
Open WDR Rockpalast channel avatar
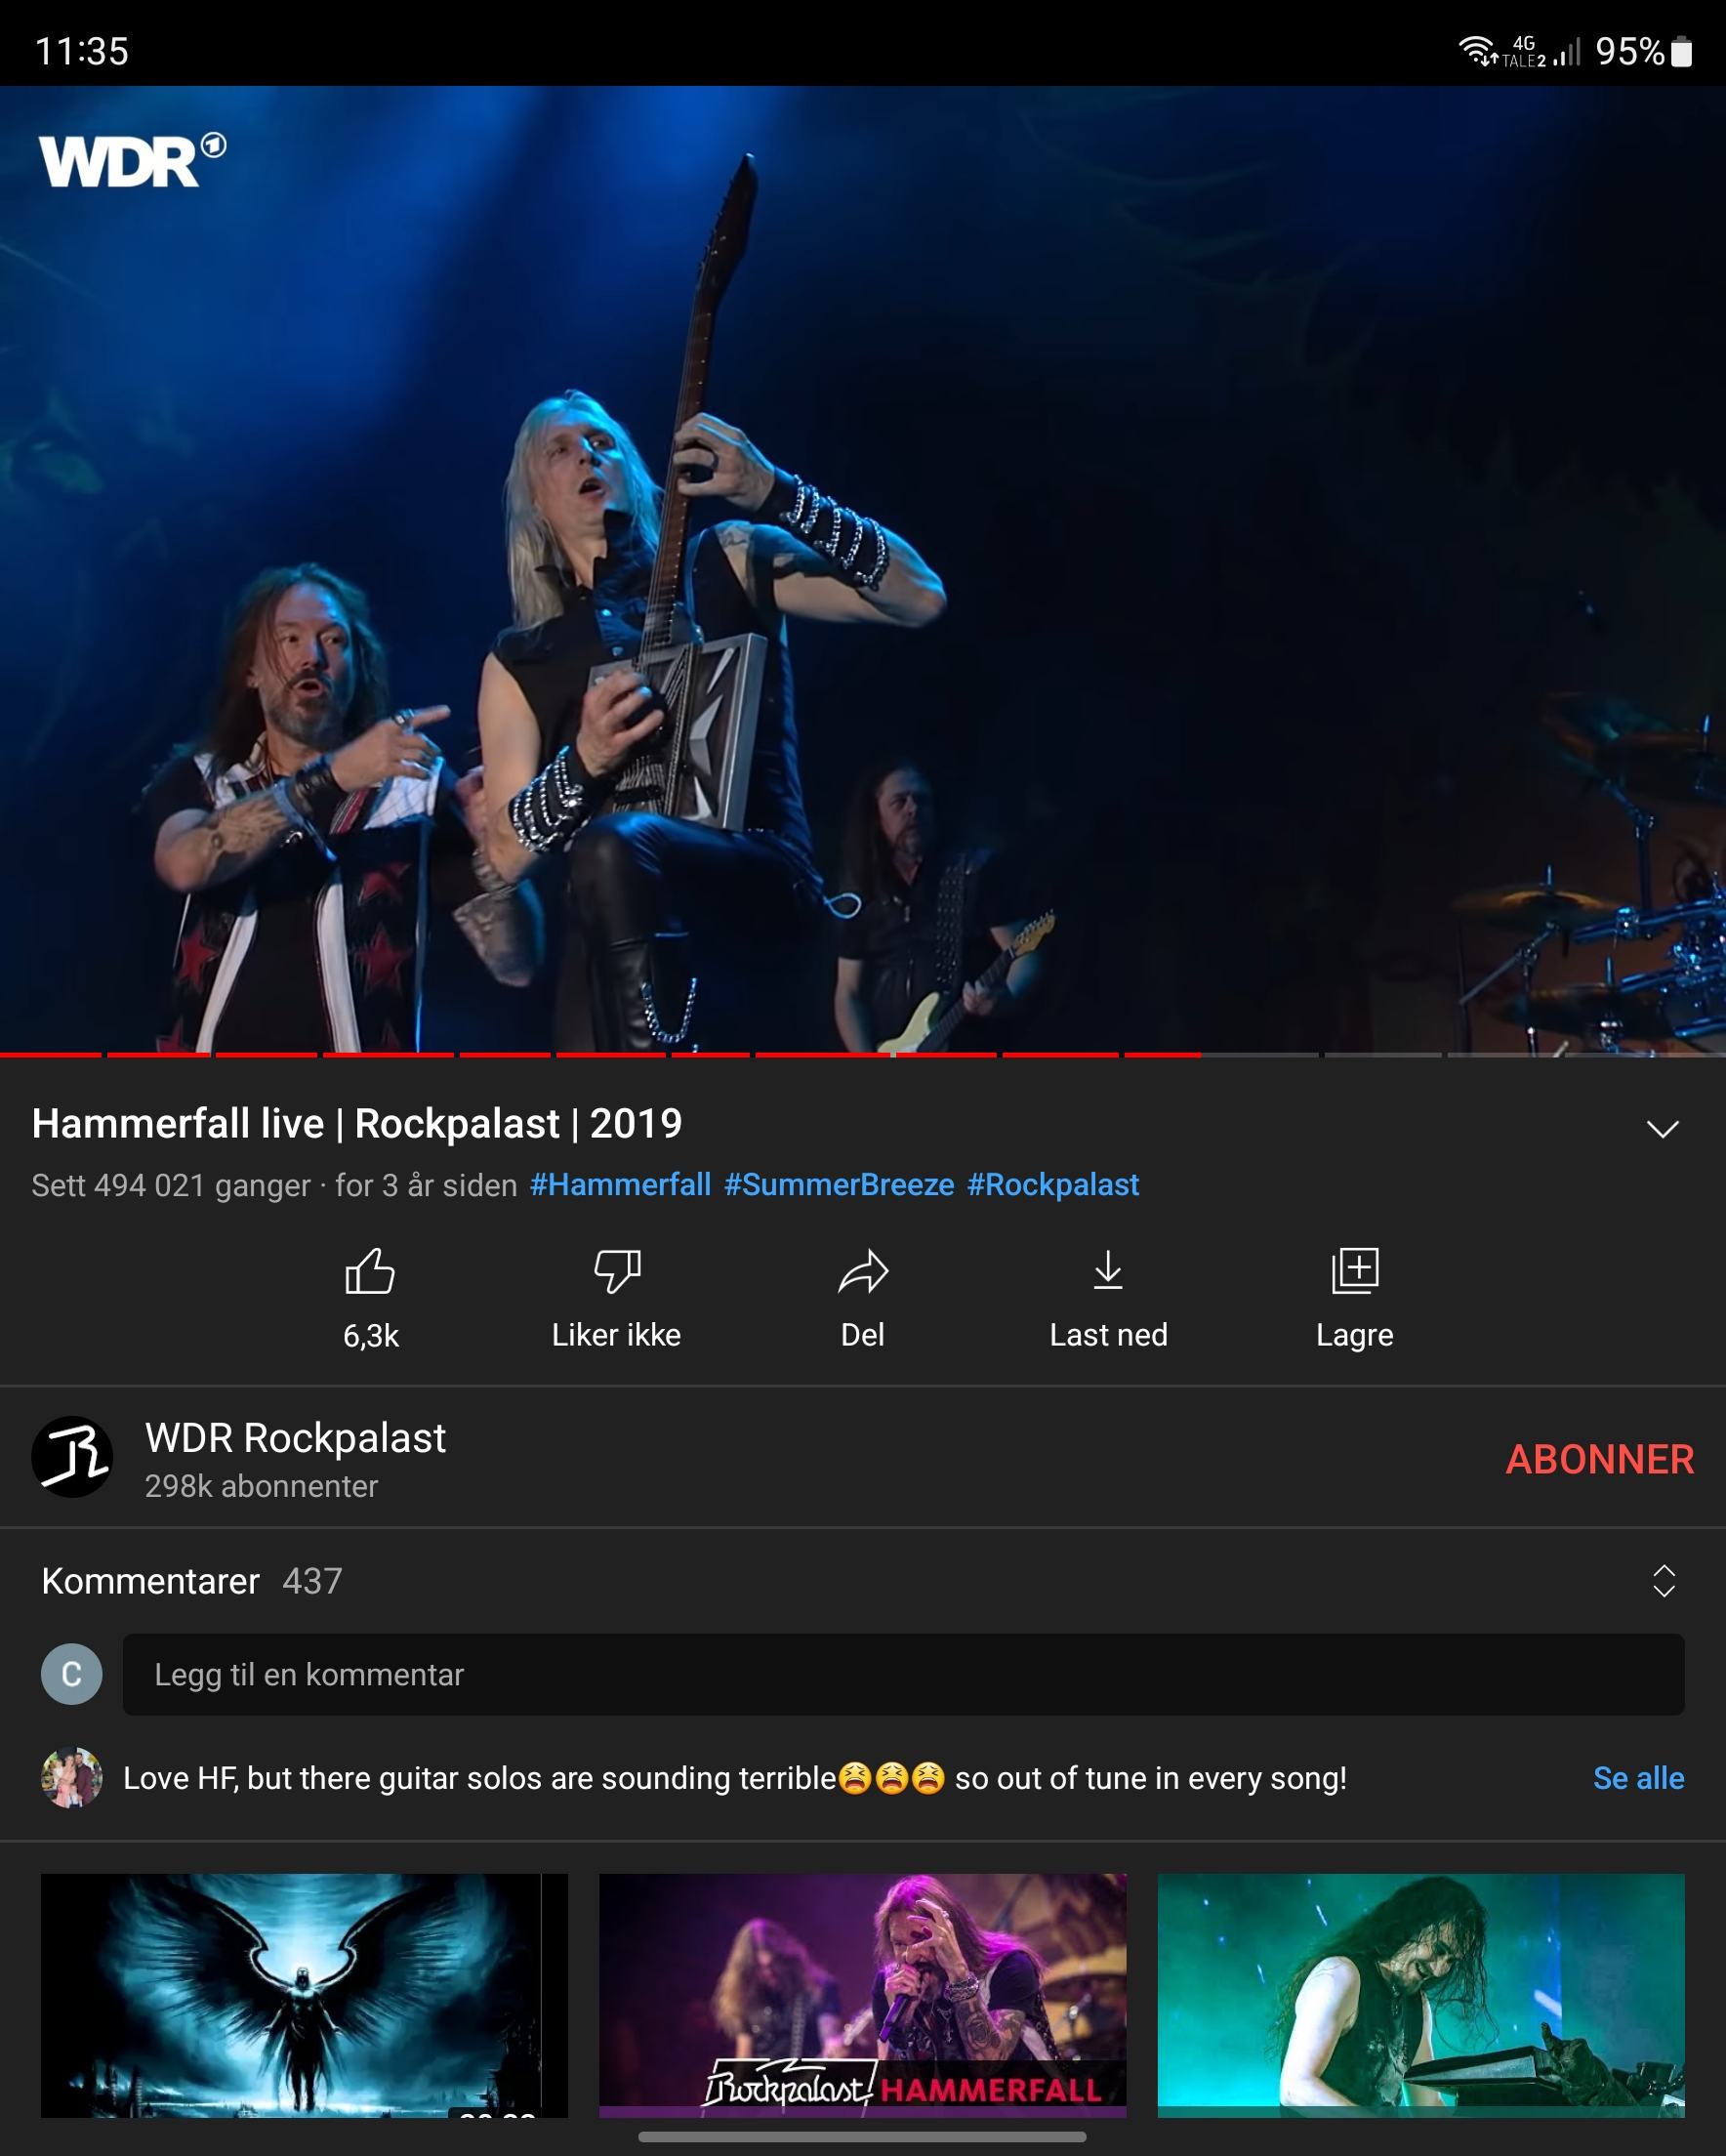[x=72, y=1456]
